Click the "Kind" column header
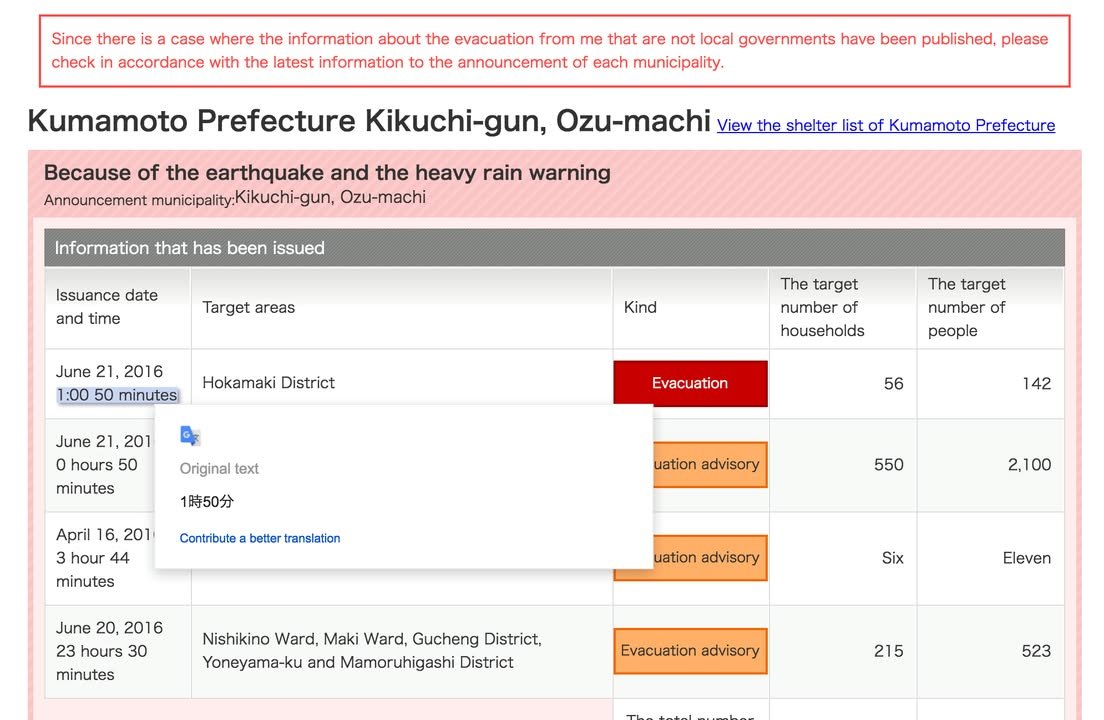 pos(640,307)
